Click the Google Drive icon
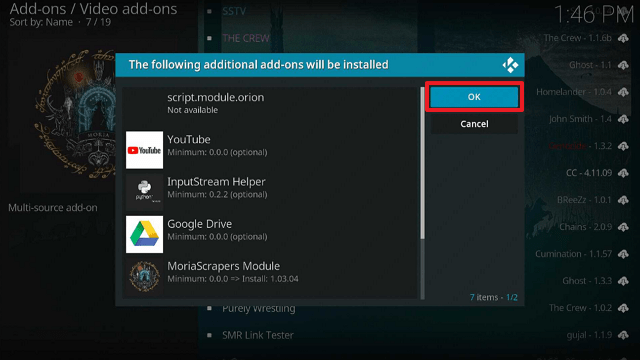 click(x=144, y=234)
